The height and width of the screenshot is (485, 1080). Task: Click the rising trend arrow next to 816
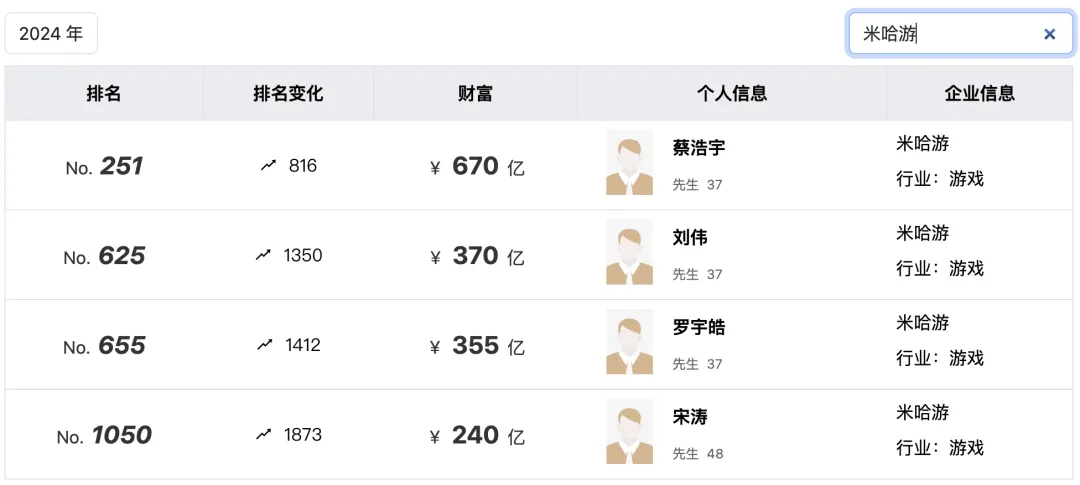[x=269, y=165]
